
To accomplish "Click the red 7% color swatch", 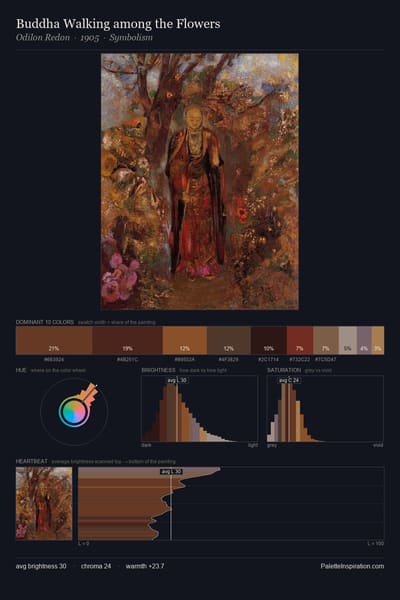I will pyautogui.click(x=300, y=340).
